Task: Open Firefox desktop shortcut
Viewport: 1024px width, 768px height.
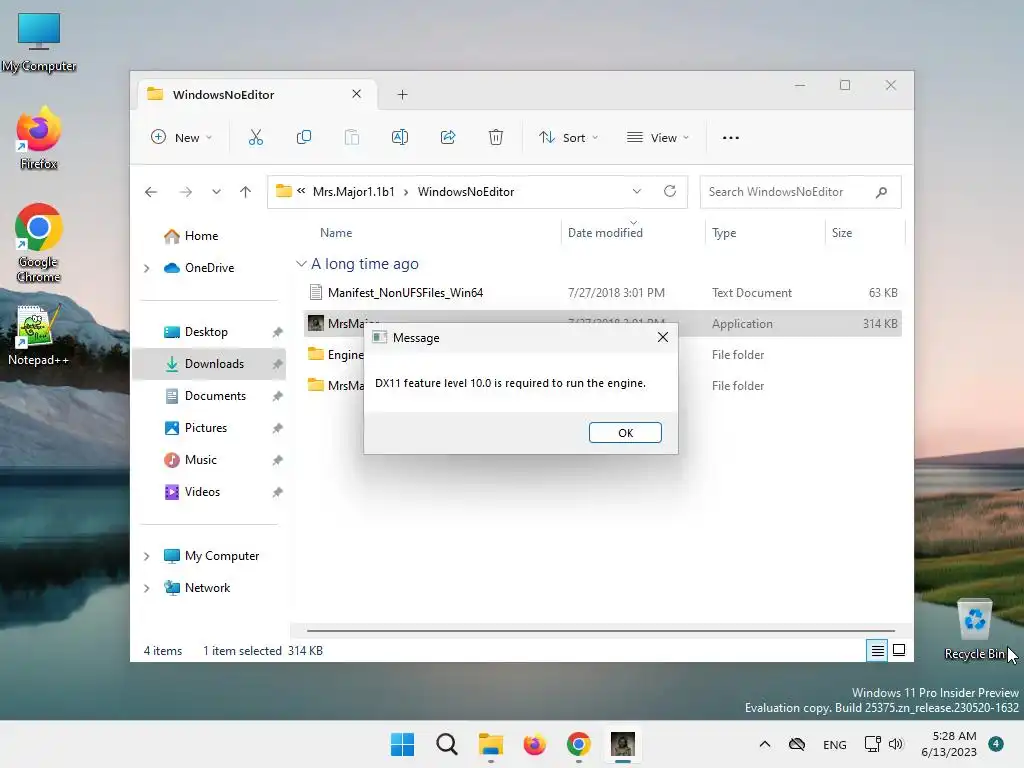Action: point(39,138)
